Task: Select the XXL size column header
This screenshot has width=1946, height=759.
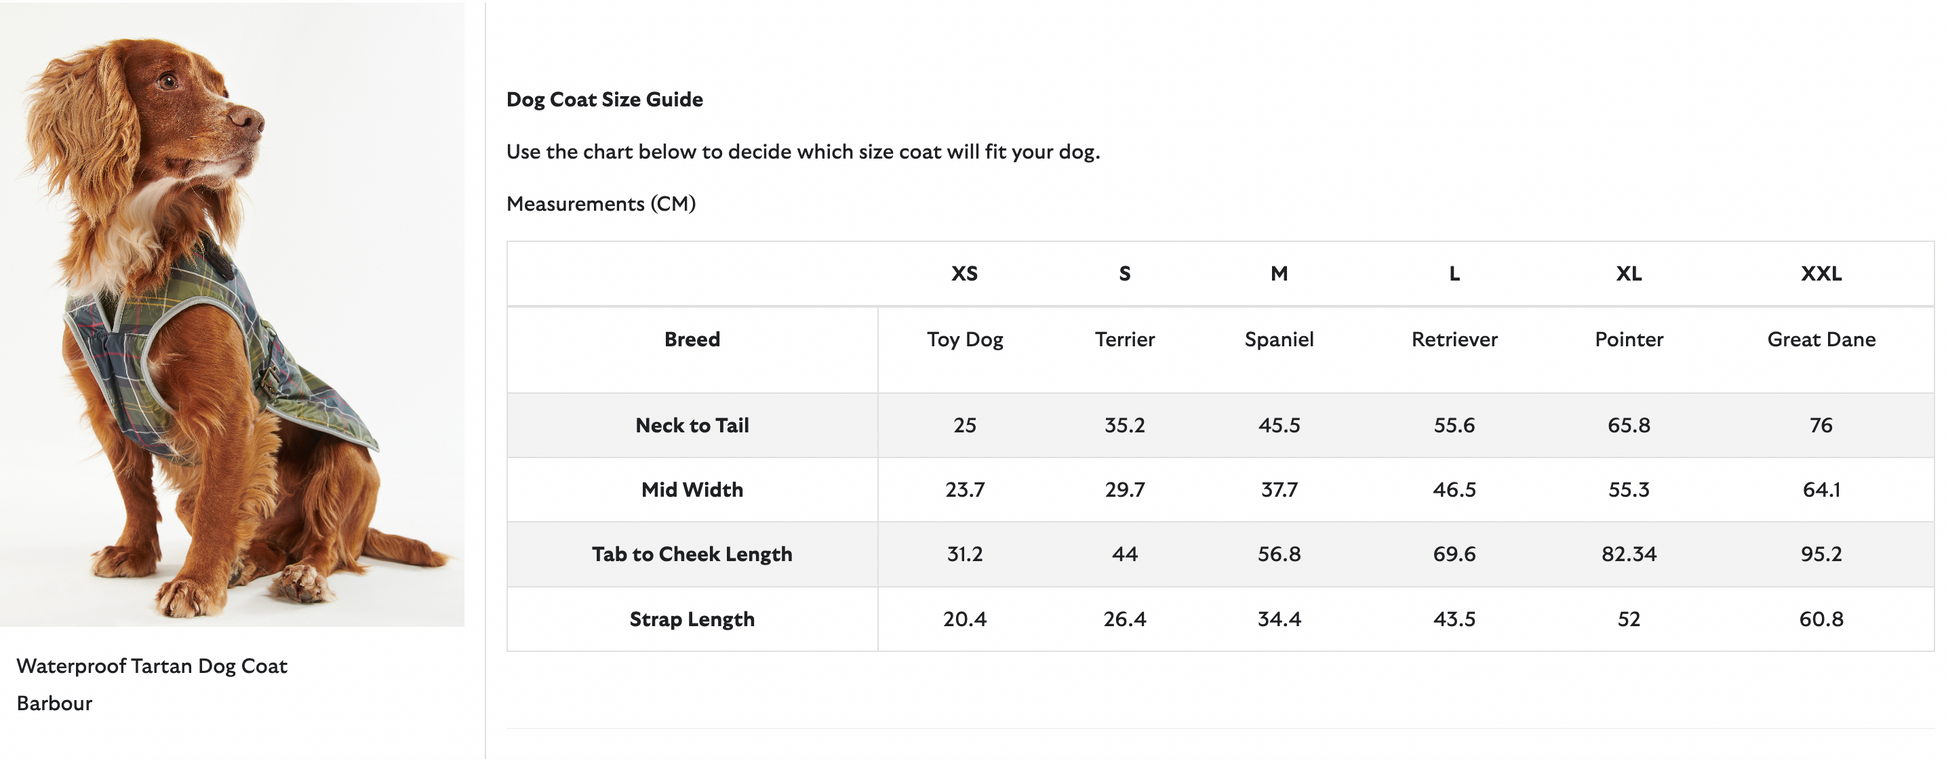Action: click(x=1821, y=274)
